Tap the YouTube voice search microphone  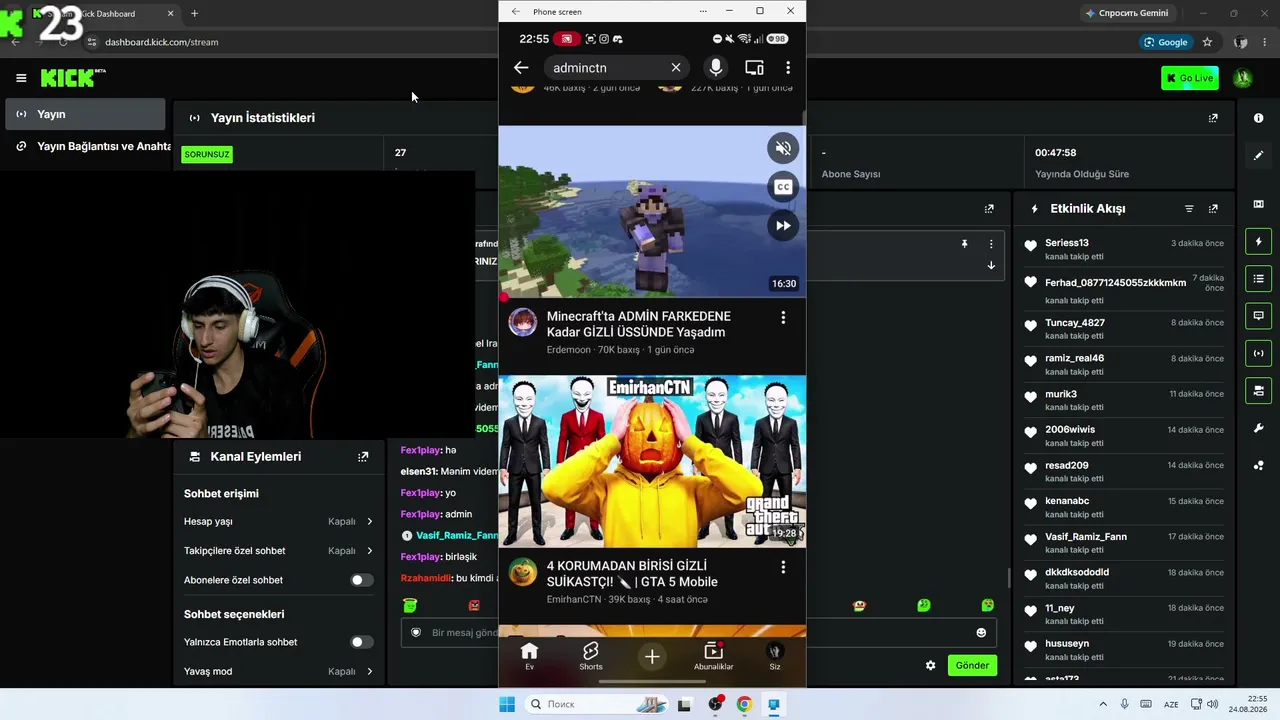[x=715, y=68]
